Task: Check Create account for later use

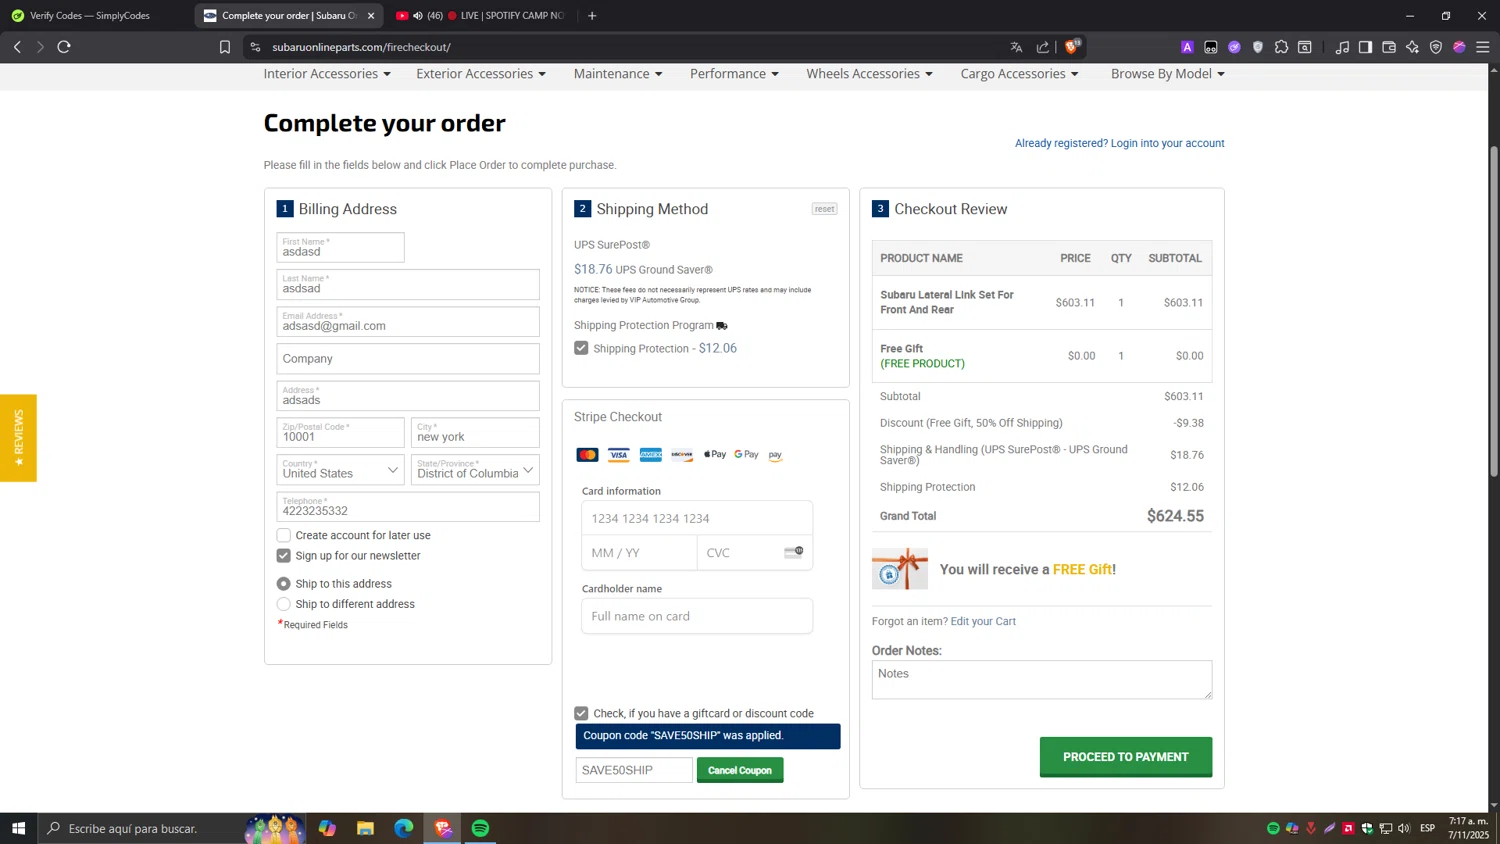Action: coord(284,535)
